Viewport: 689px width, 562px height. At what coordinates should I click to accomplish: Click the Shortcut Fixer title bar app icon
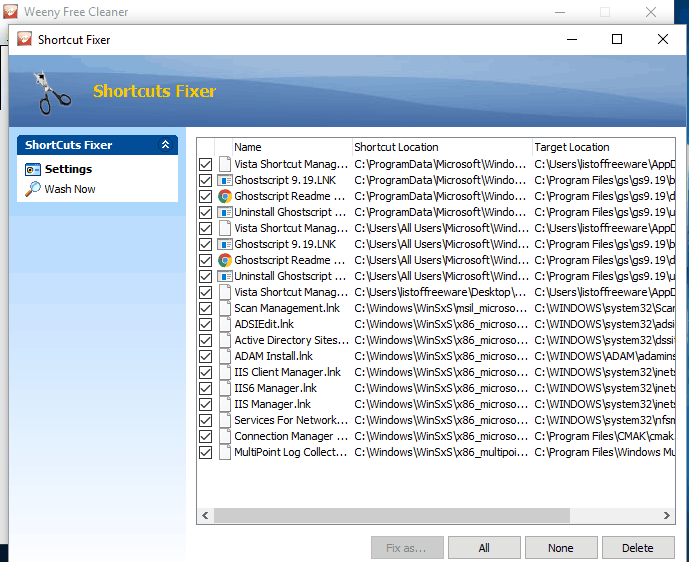pos(25,39)
